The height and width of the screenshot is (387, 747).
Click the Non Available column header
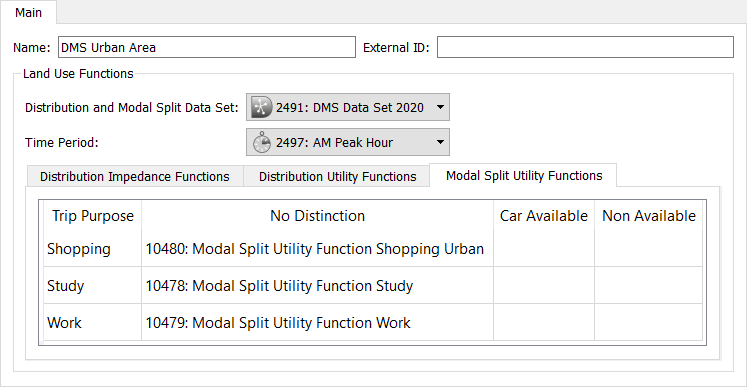click(x=649, y=216)
